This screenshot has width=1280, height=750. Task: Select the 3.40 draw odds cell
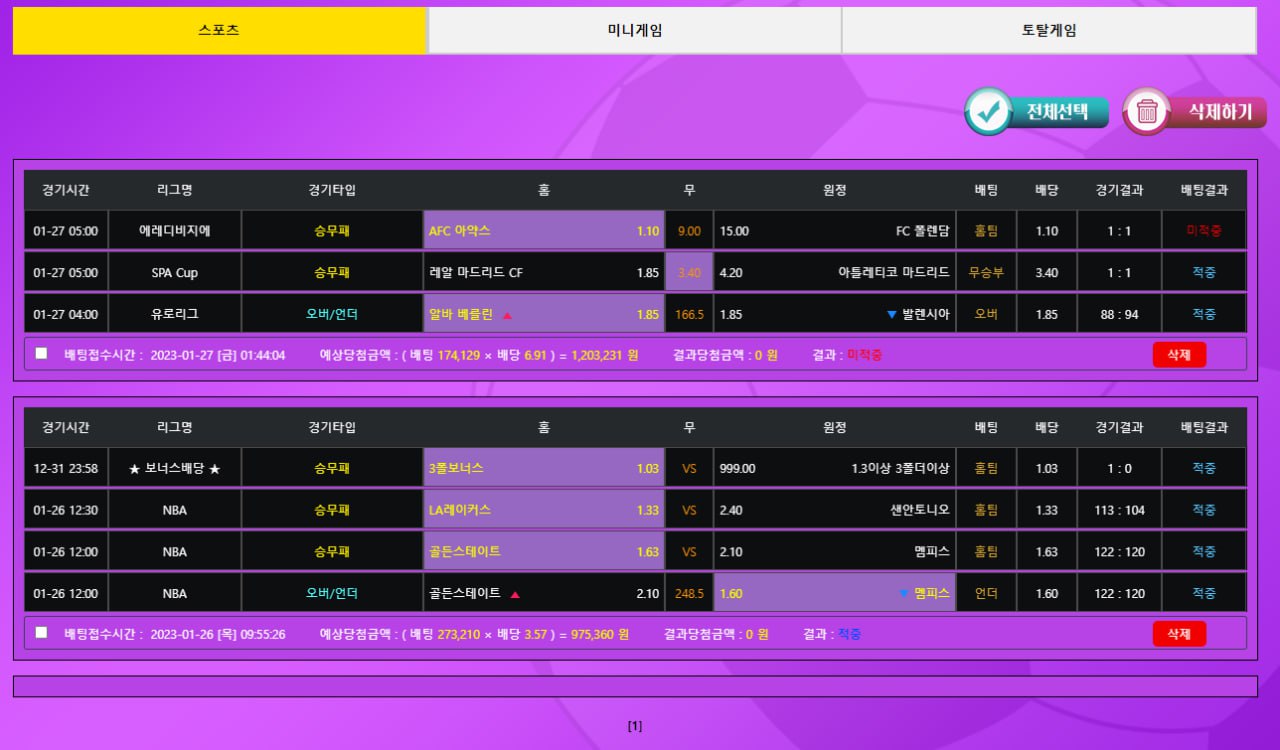point(689,272)
